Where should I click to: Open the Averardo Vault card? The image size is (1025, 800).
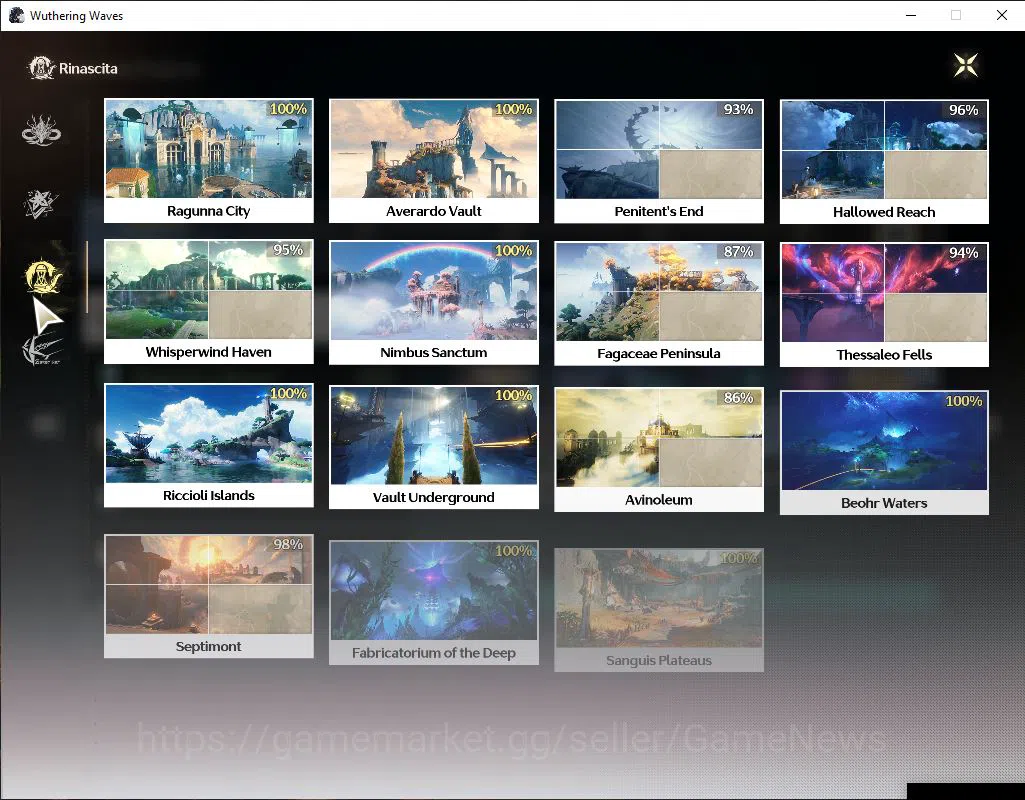coord(434,161)
